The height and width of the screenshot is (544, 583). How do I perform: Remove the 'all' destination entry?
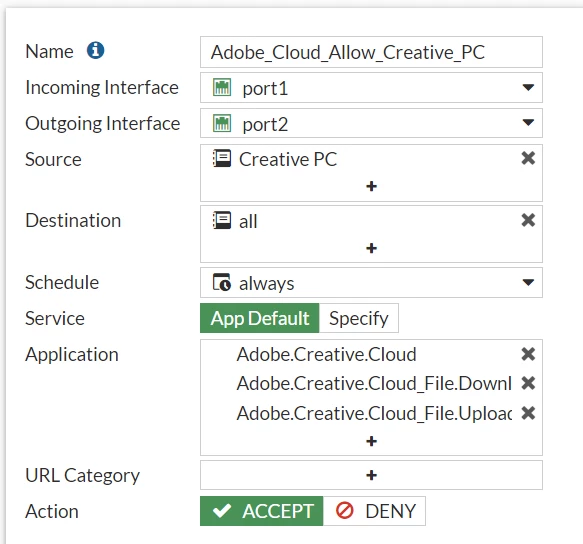point(528,220)
